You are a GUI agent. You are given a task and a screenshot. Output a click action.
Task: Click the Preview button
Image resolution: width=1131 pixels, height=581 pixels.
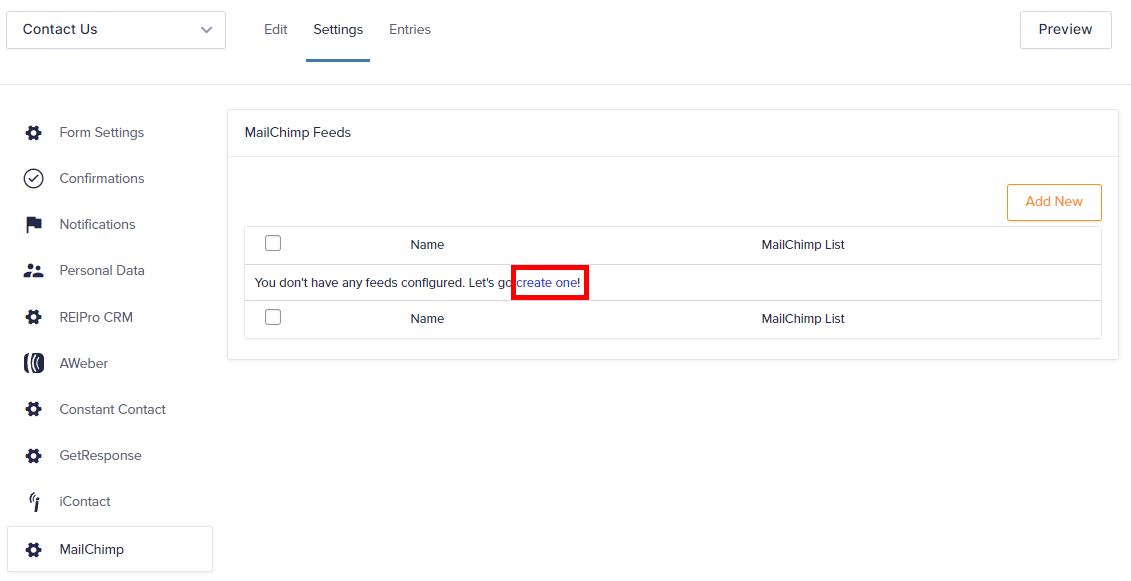click(1065, 30)
